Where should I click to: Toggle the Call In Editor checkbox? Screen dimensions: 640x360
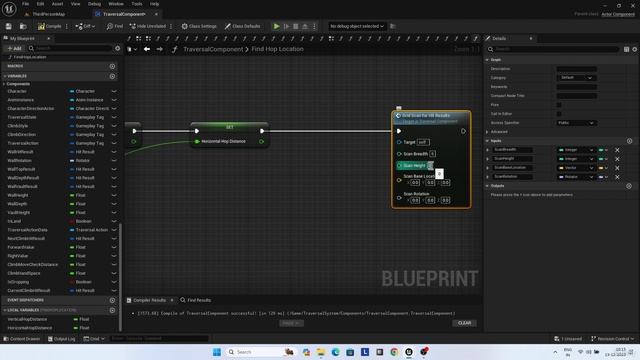559,114
